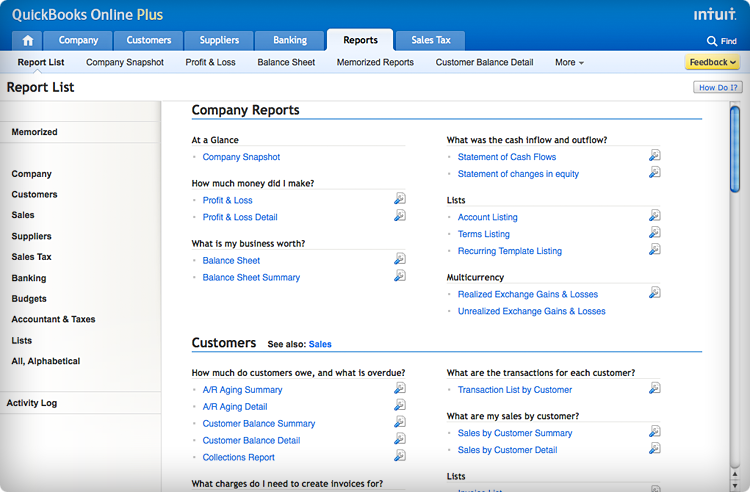This screenshot has width=750, height=492.
Task: Open the Transaction List by Customer link
Action: pos(515,390)
